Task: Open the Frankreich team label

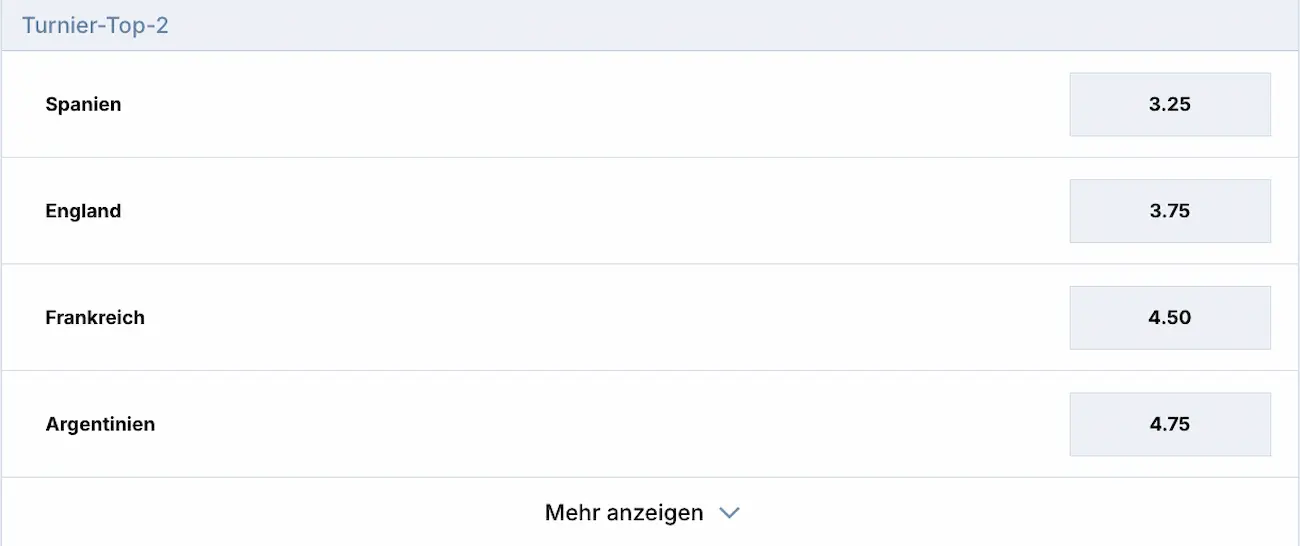Action: [x=95, y=318]
